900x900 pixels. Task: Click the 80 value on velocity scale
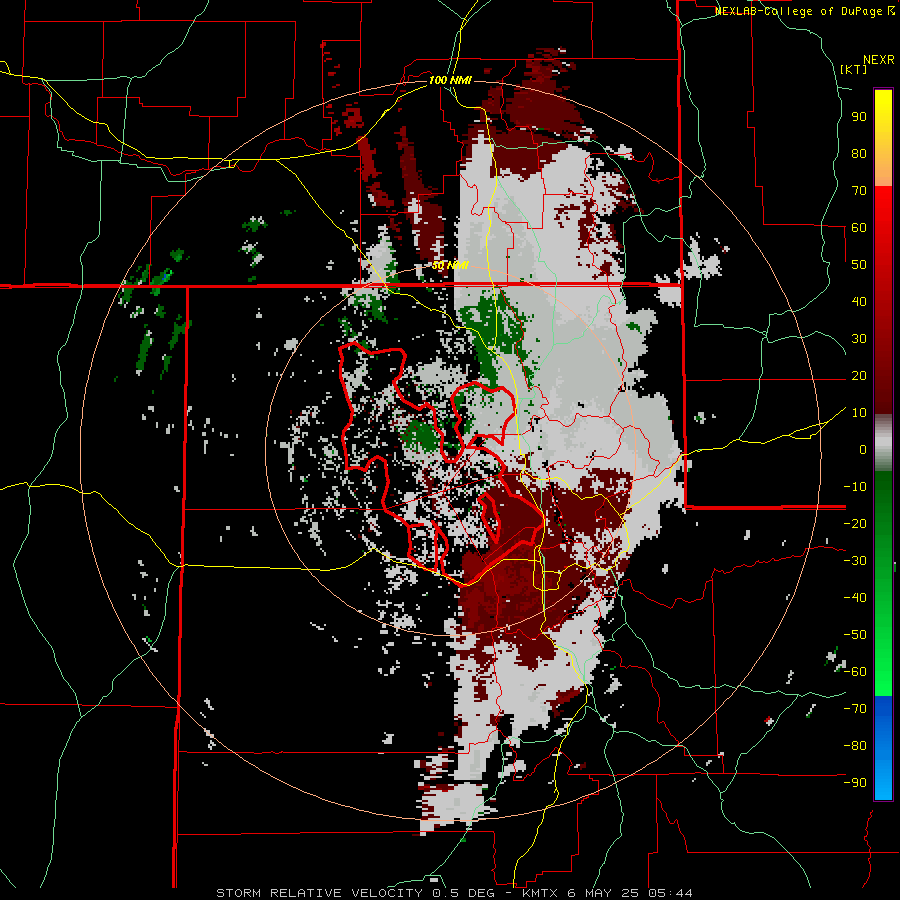pos(859,154)
